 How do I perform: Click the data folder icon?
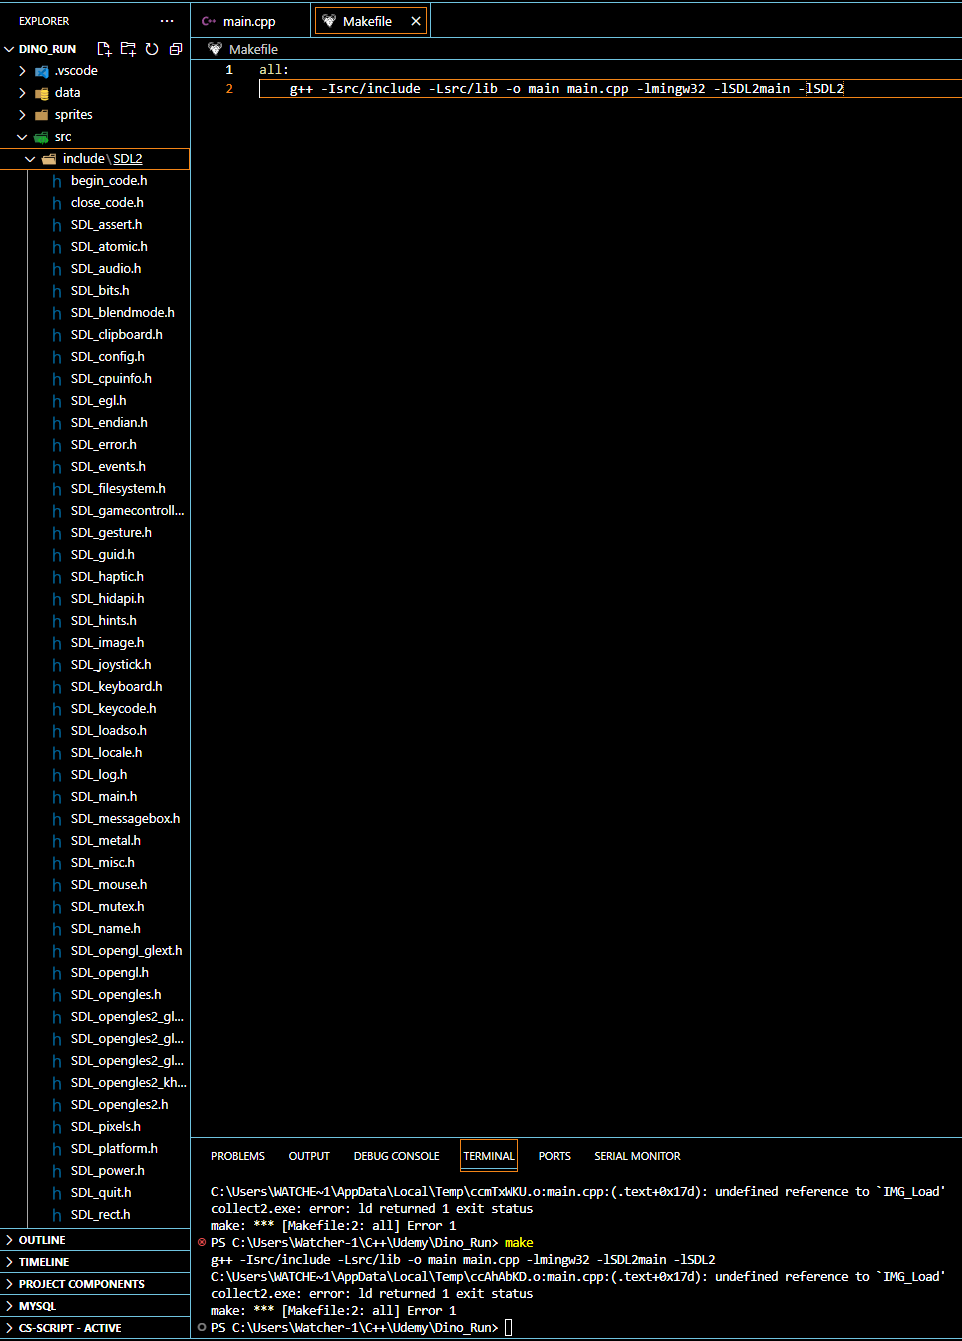[41, 93]
